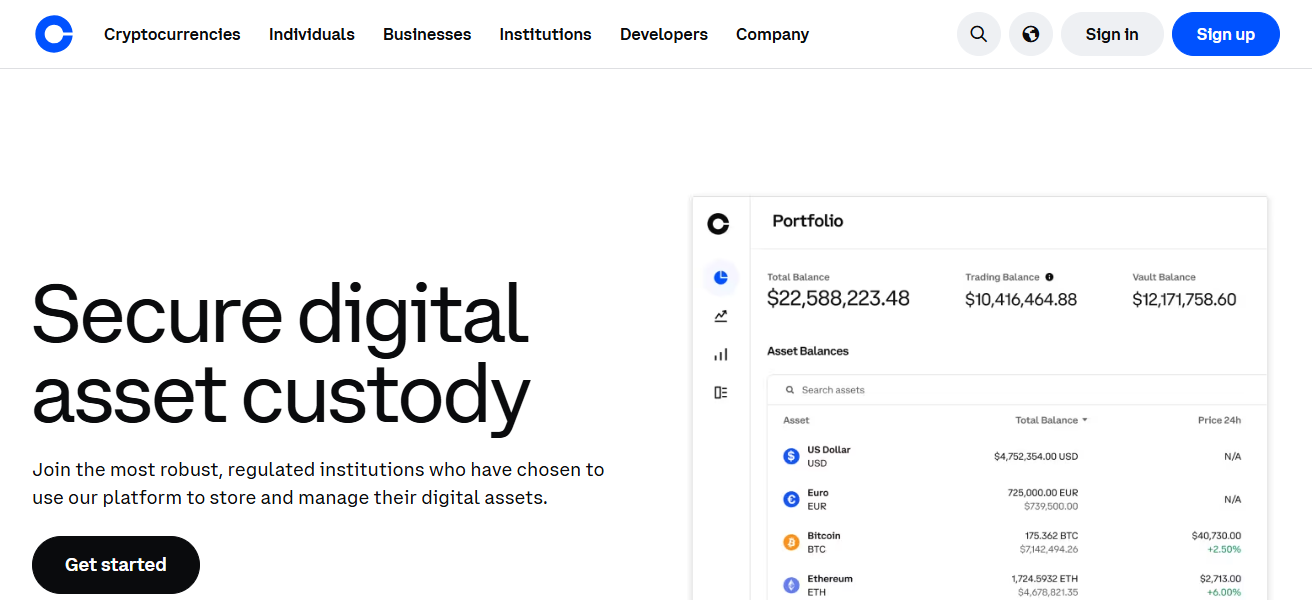Click the US Dollar asset icon
This screenshot has width=1312, height=600.
tap(790, 455)
